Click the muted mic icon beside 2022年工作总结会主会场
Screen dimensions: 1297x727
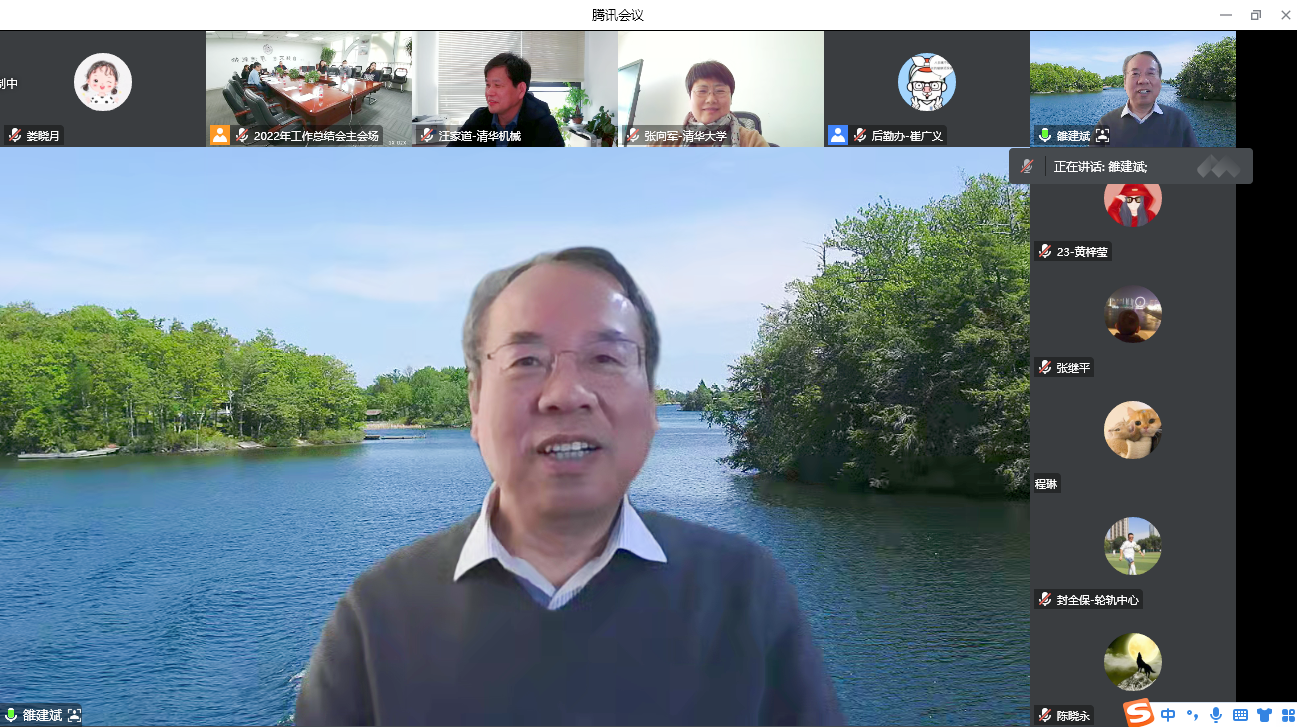243,135
